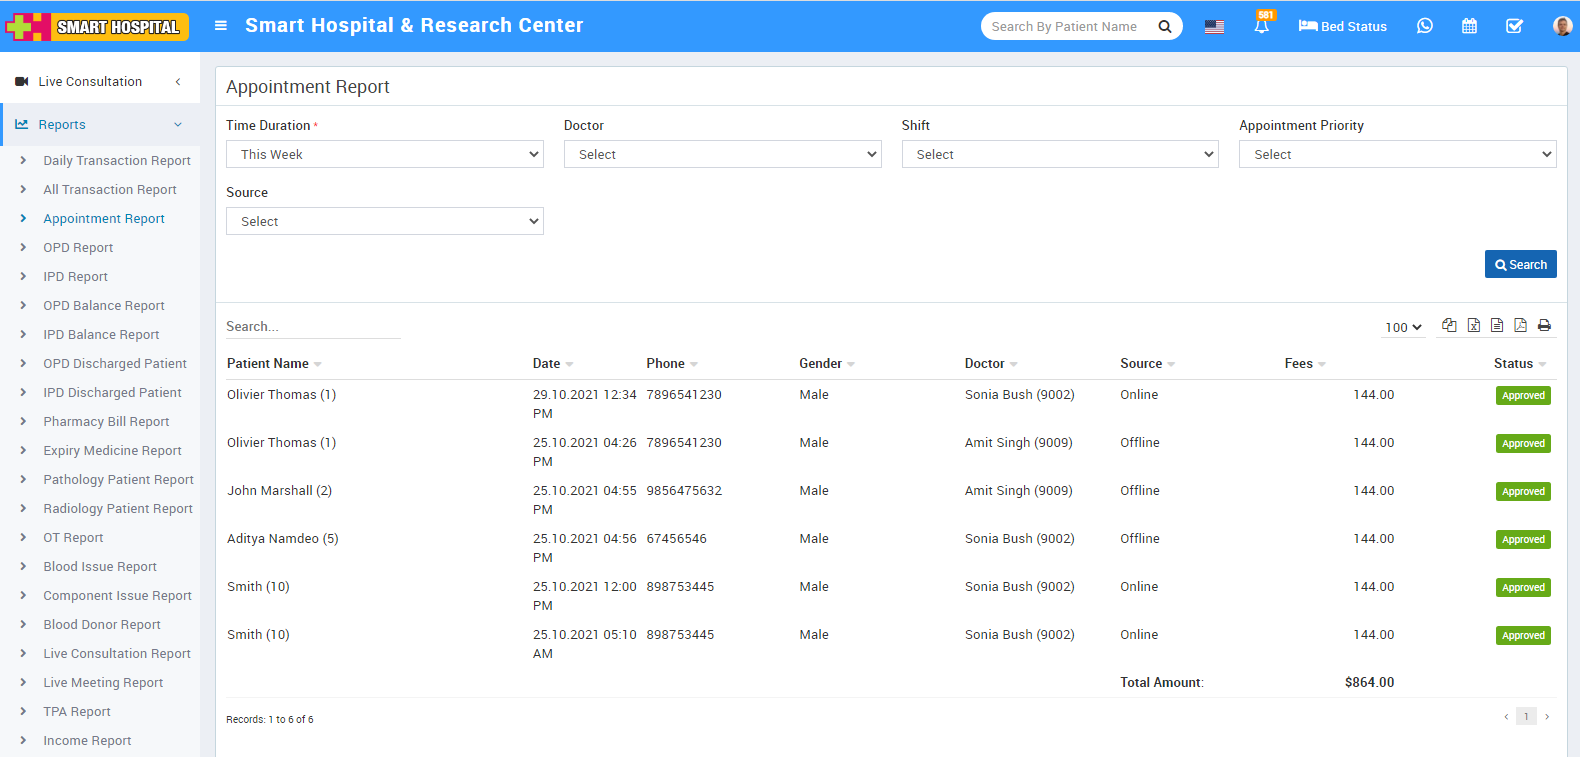Open the task checklist icon
This screenshot has height=757, width=1580.
point(1514,26)
